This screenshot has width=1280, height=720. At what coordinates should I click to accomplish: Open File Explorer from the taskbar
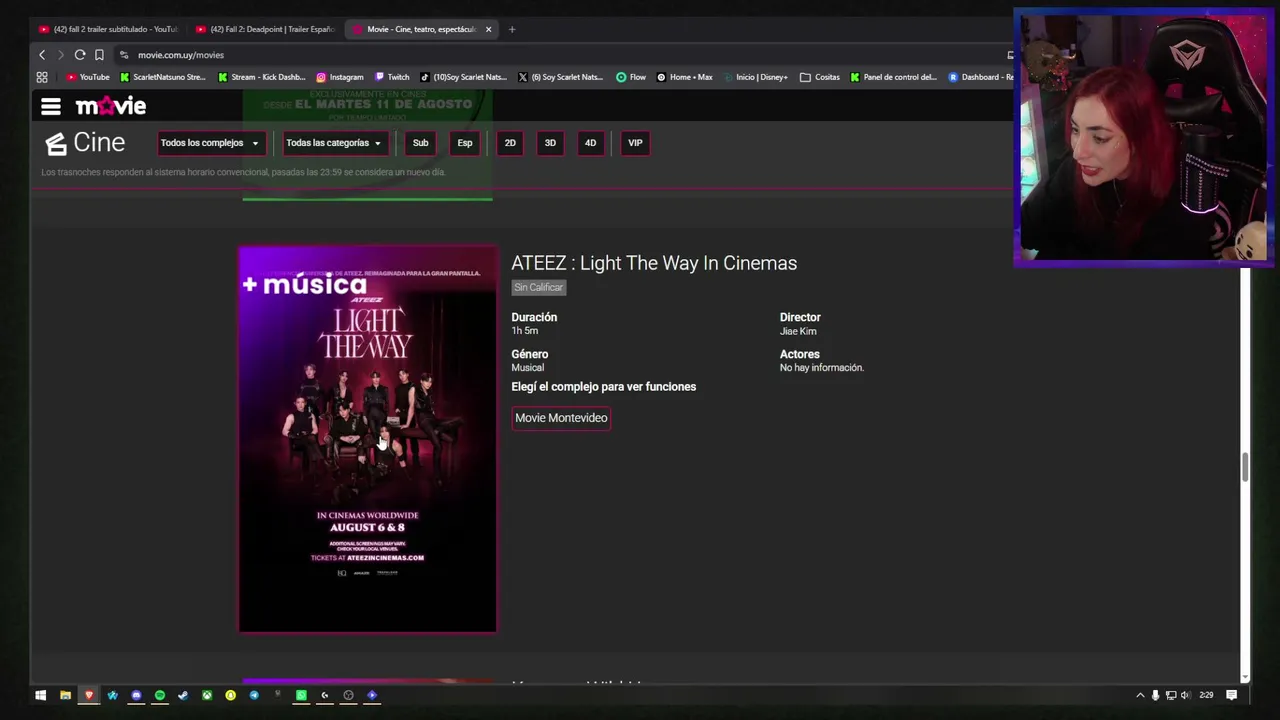tap(65, 695)
